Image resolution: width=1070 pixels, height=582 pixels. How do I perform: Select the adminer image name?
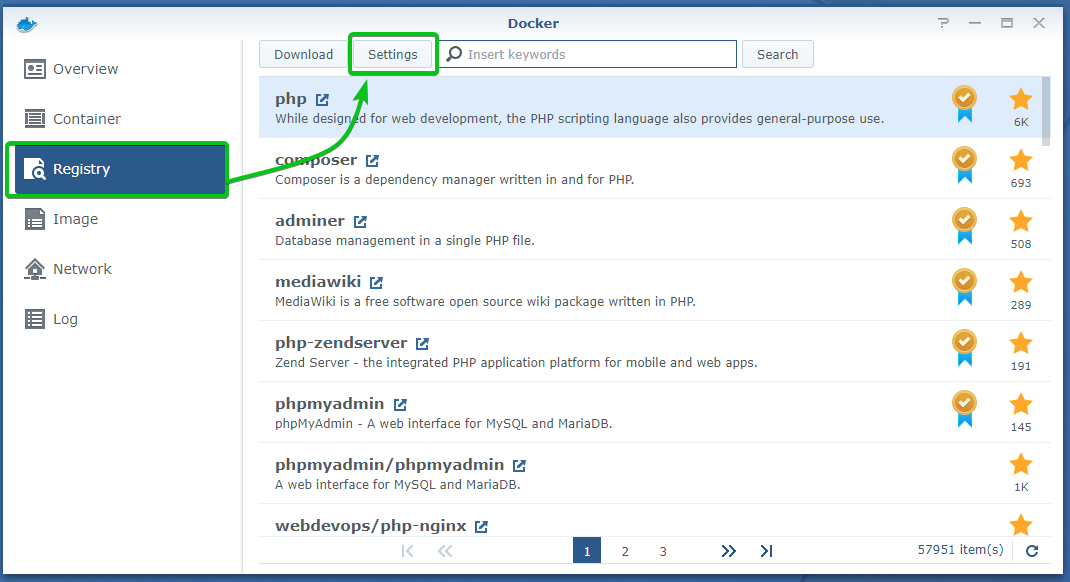310,220
